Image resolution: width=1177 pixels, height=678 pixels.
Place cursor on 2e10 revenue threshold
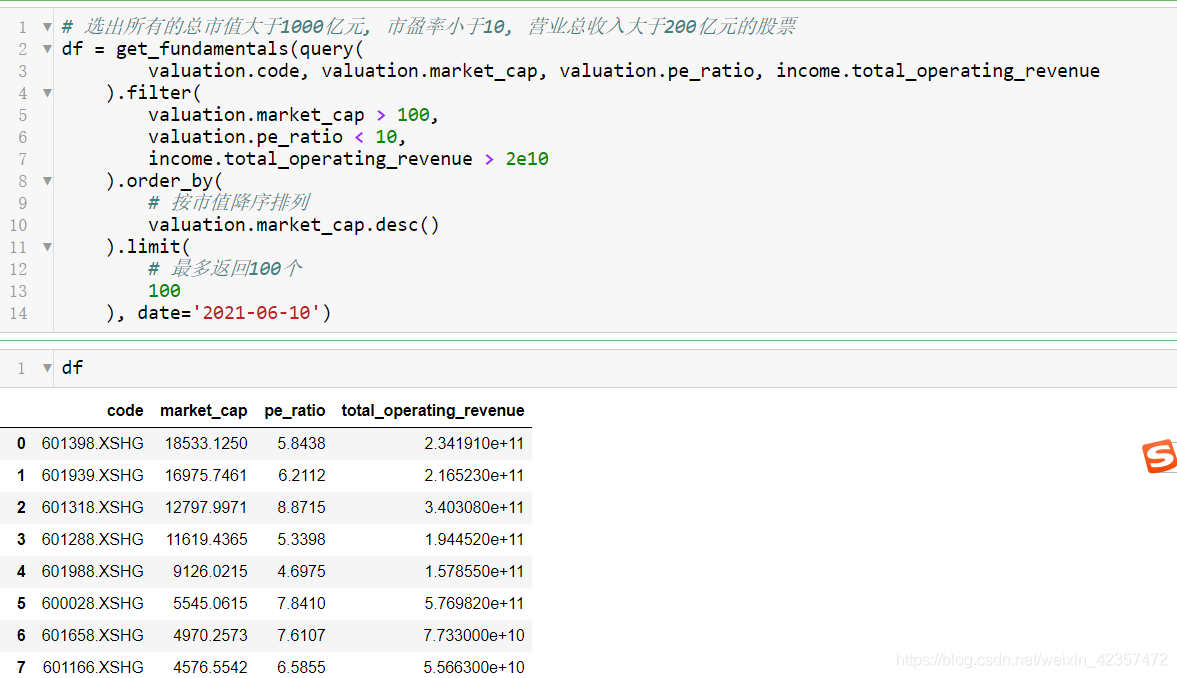pos(527,159)
